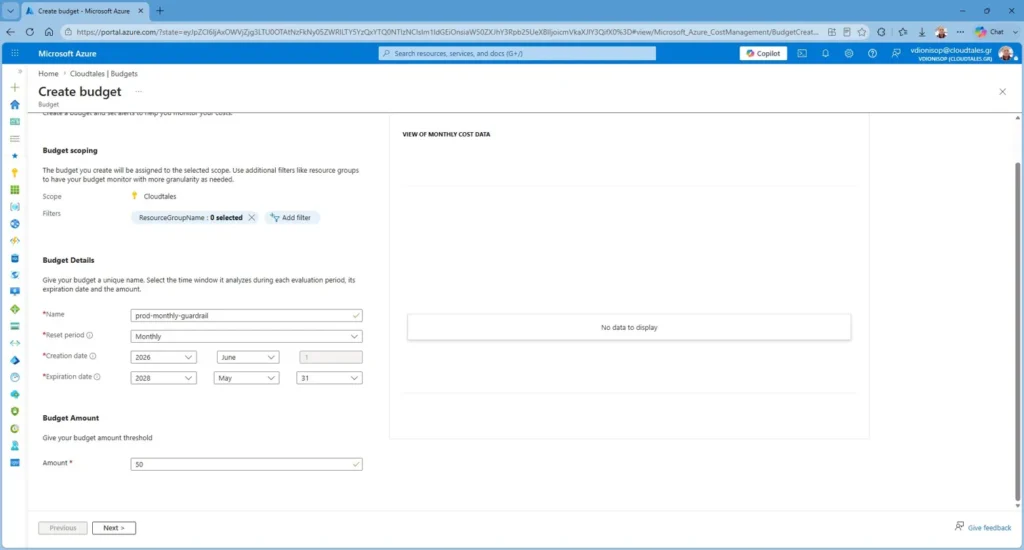Open the Security shield sidebar icon
The image size is (1024, 550).
(14, 412)
